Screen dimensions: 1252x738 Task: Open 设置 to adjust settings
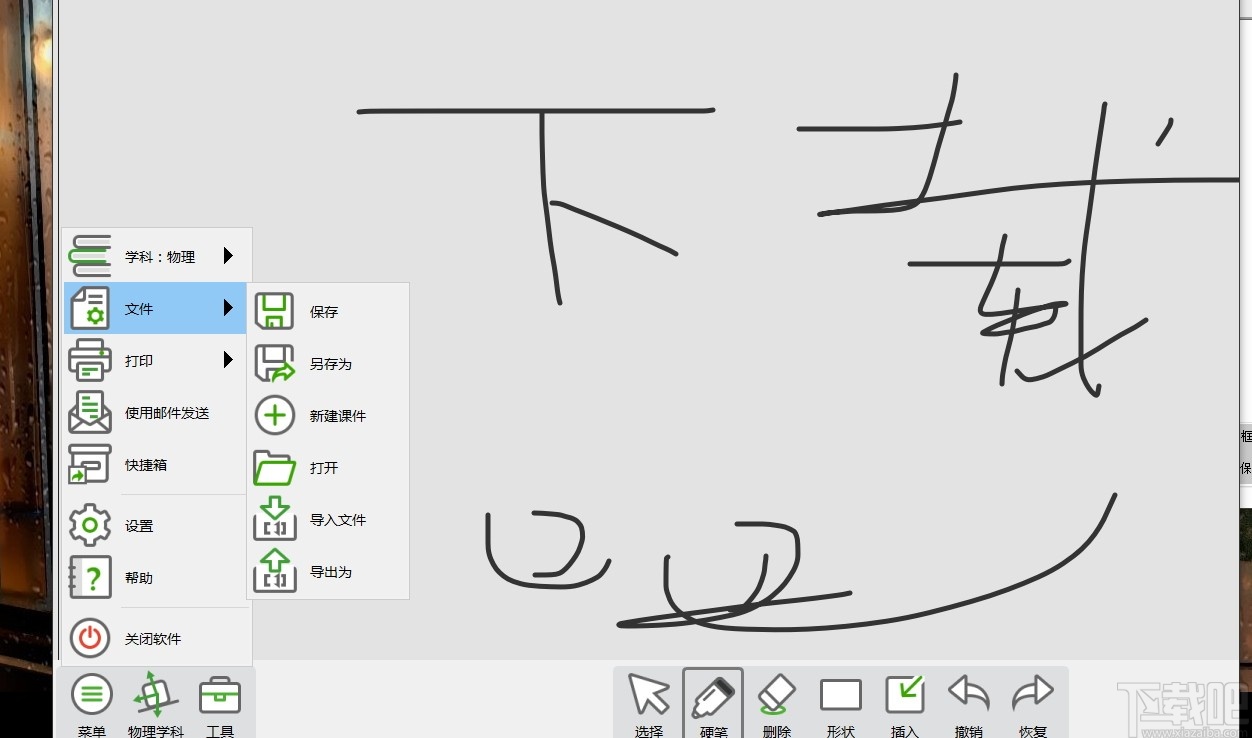[137, 525]
